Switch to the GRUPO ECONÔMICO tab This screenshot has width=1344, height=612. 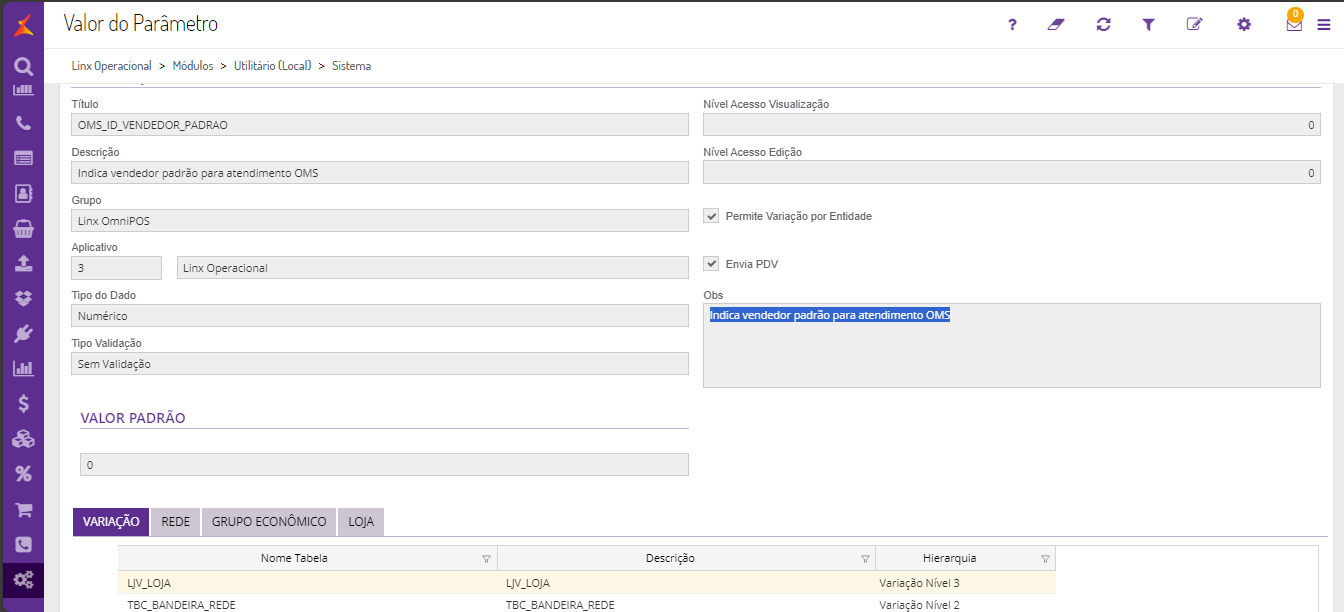click(x=269, y=522)
